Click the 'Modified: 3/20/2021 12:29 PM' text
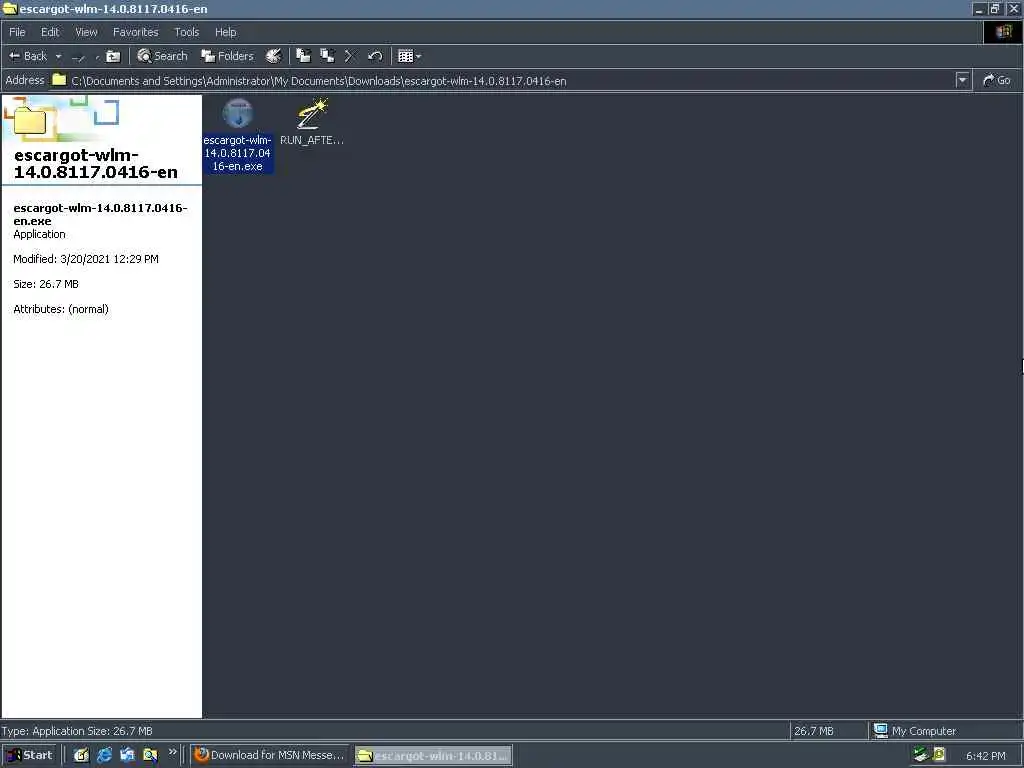Screen dimensions: 1024x768 [86, 259]
